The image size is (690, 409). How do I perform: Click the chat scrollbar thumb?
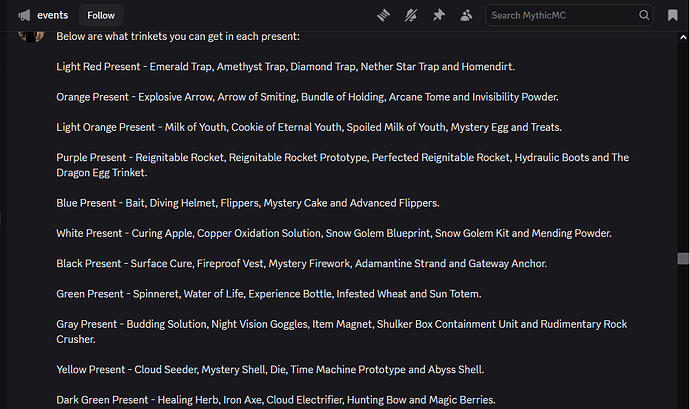pyautogui.click(x=683, y=258)
